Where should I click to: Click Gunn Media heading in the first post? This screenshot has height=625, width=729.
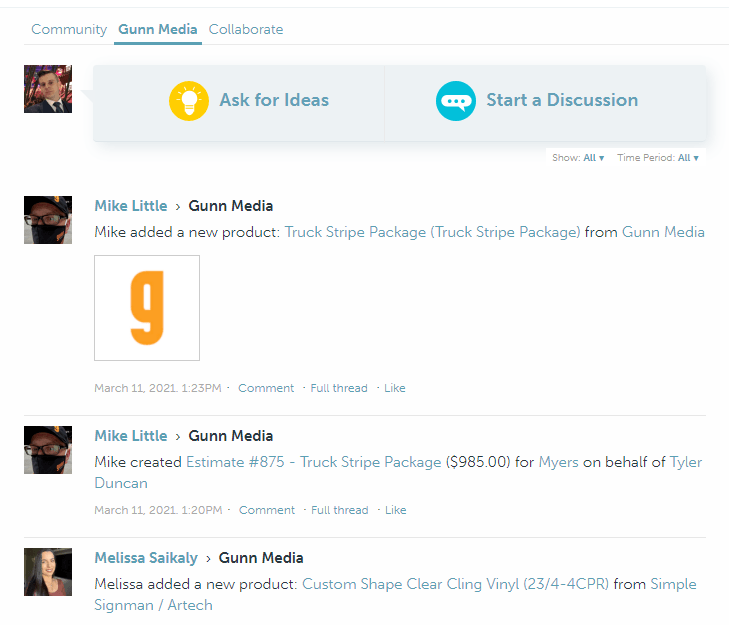[x=231, y=206]
